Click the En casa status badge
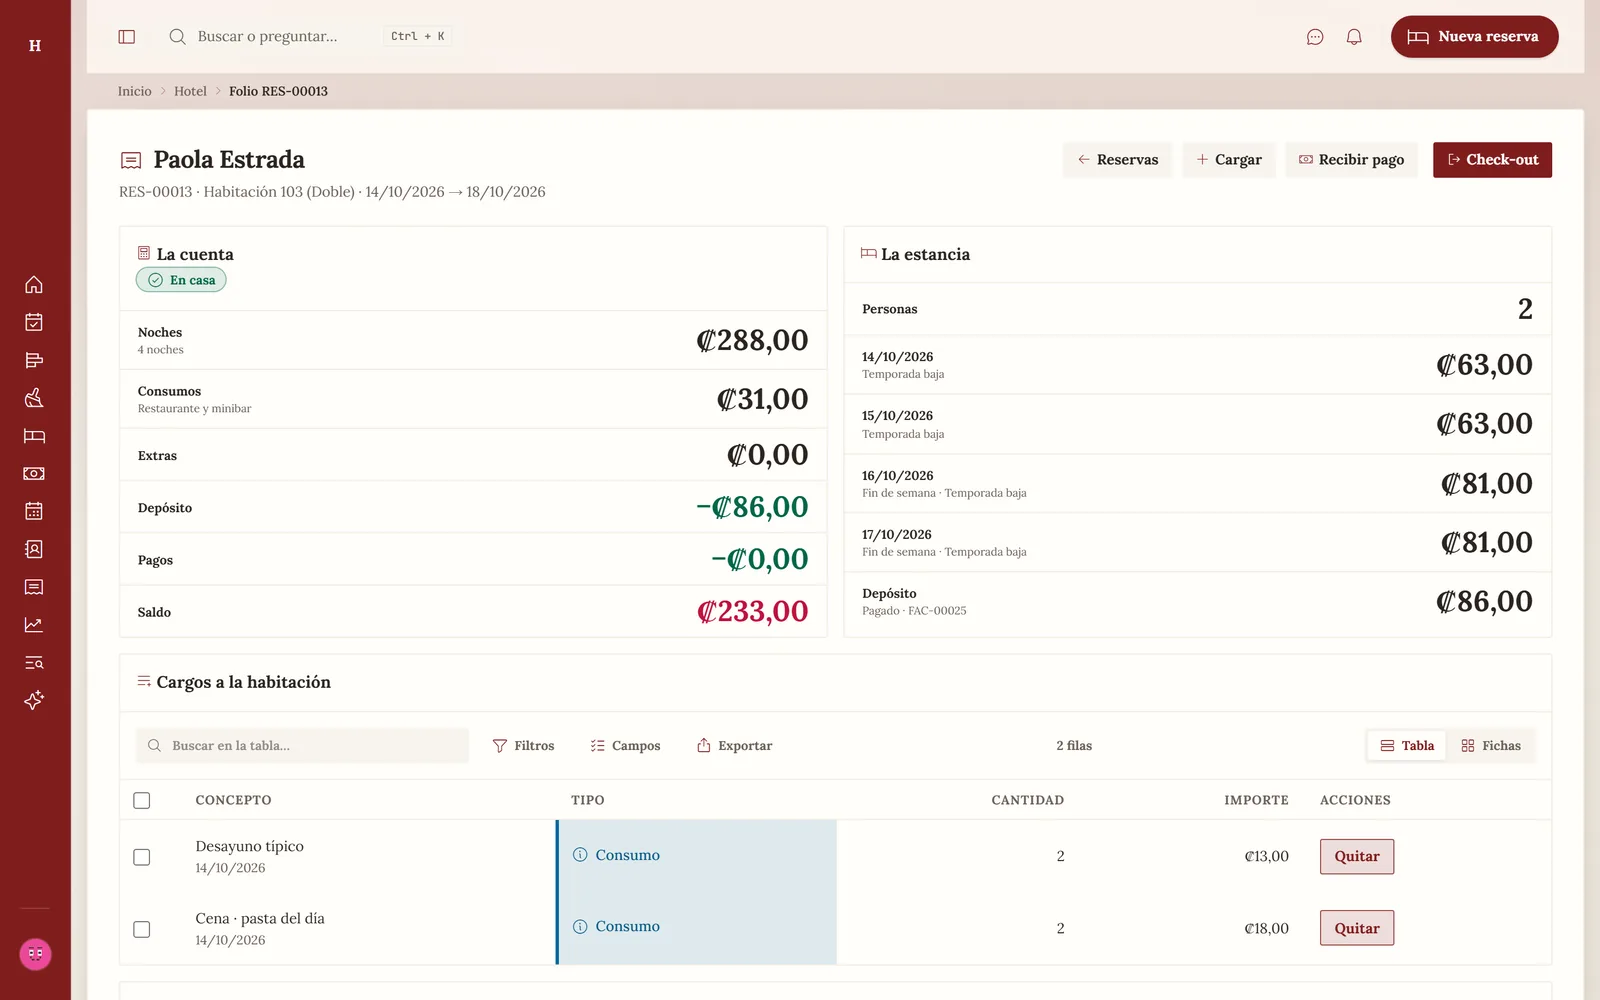The image size is (1600, 1000). (x=181, y=280)
